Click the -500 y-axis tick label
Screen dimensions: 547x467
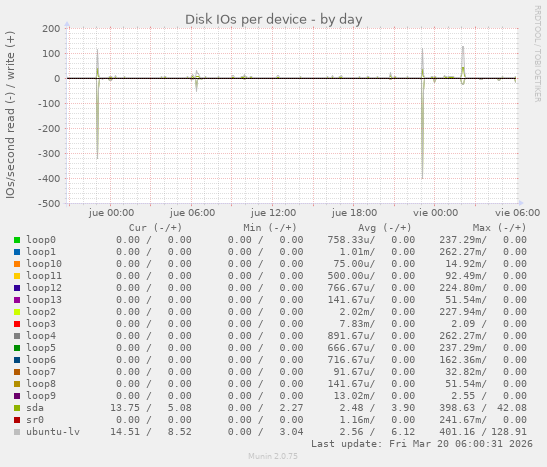click(x=49, y=203)
